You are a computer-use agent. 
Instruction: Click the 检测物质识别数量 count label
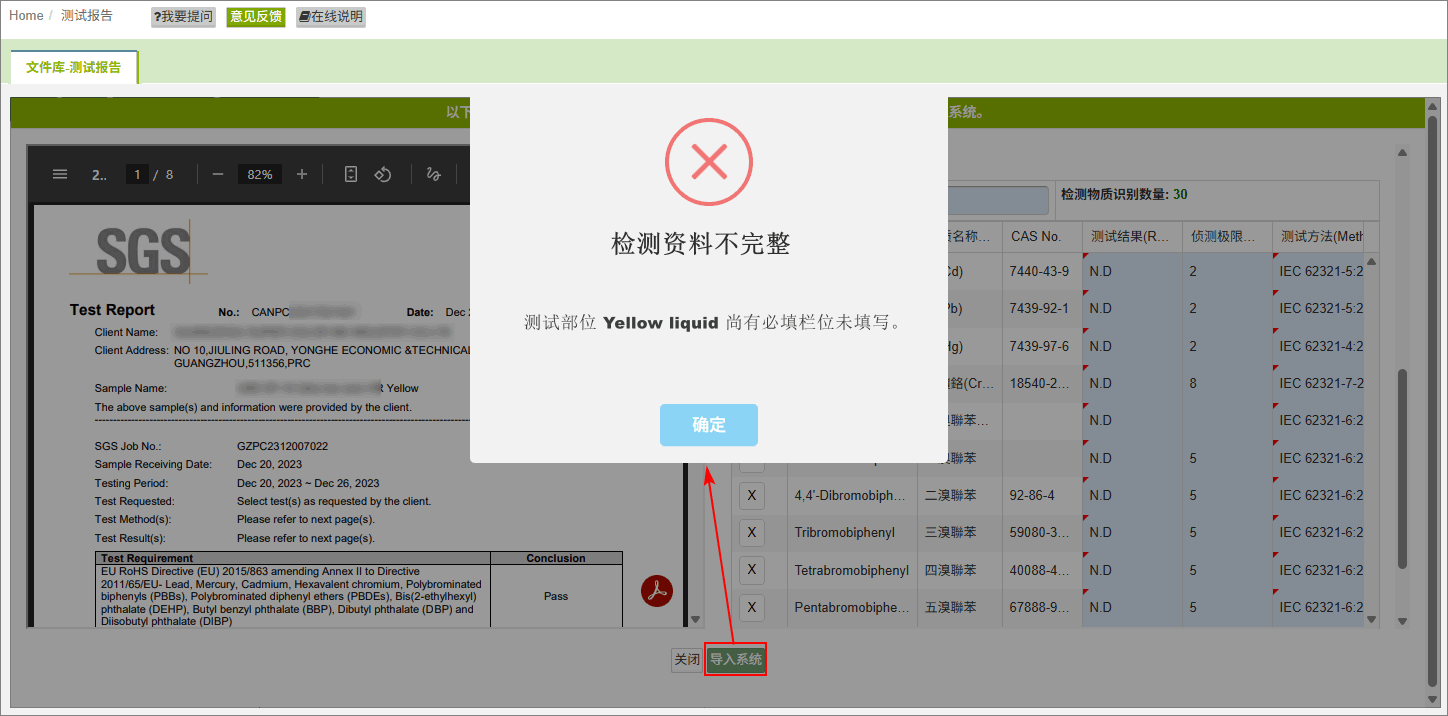(1124, 194)
